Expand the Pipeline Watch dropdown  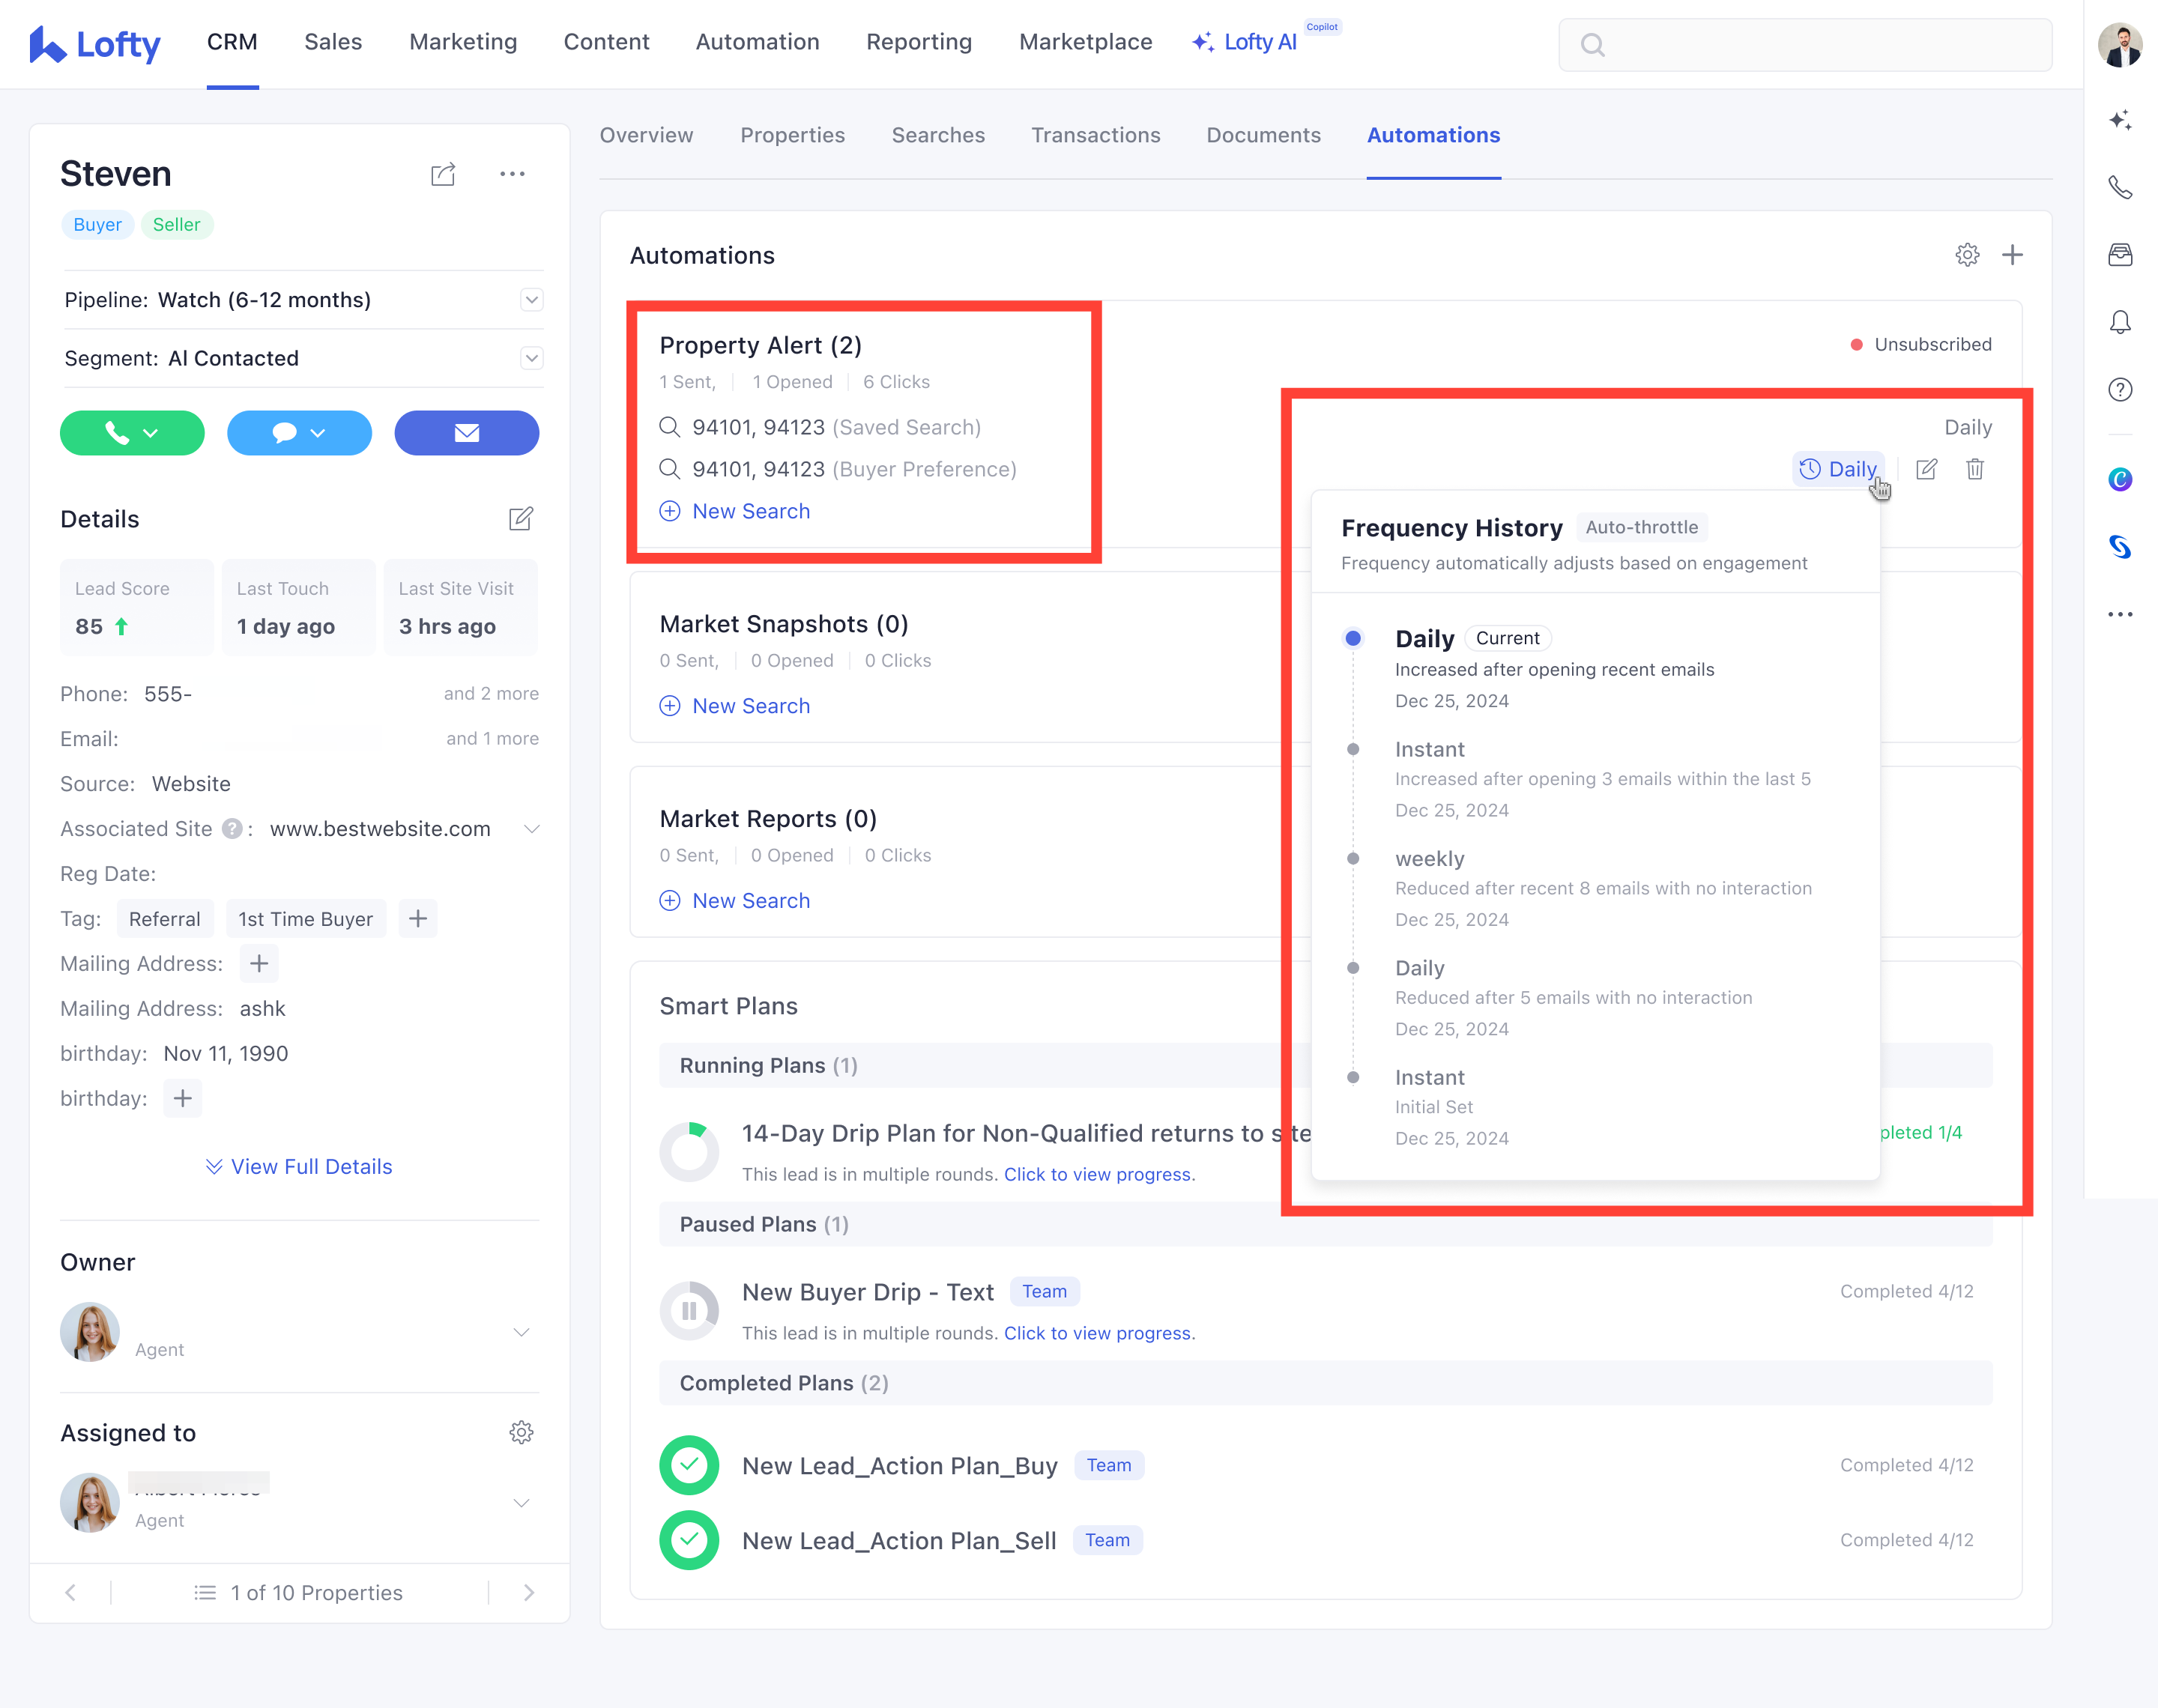(x=532, y=300)
